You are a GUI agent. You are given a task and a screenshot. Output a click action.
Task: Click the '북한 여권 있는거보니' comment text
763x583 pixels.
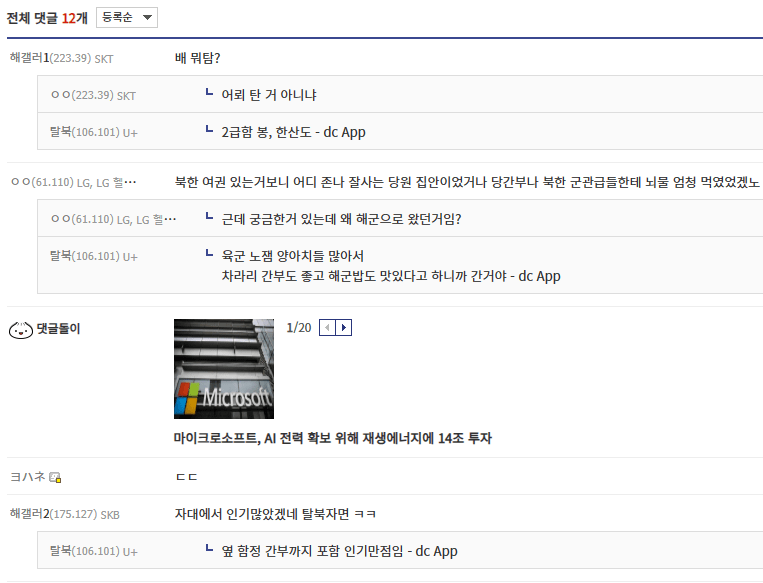(x=466, y=182)
